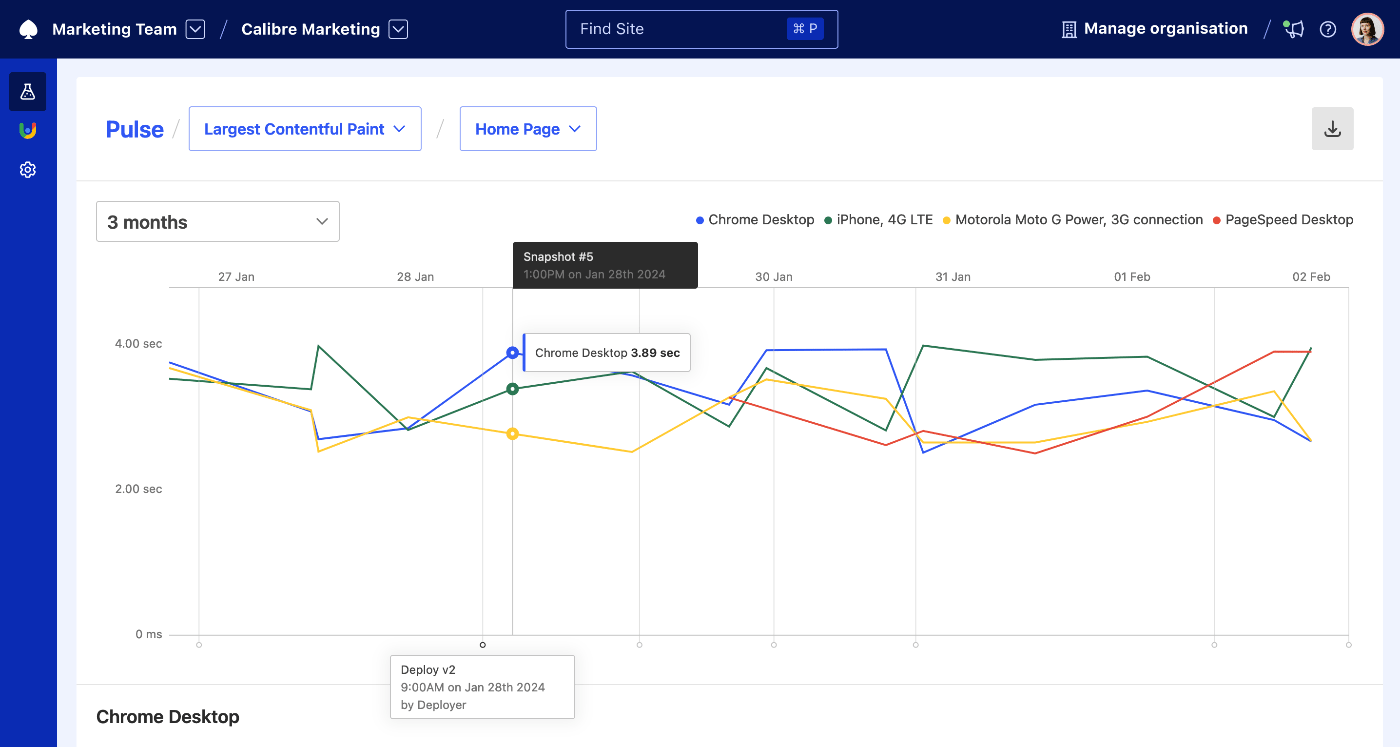Click the download chart icon

click(1332, 128)
